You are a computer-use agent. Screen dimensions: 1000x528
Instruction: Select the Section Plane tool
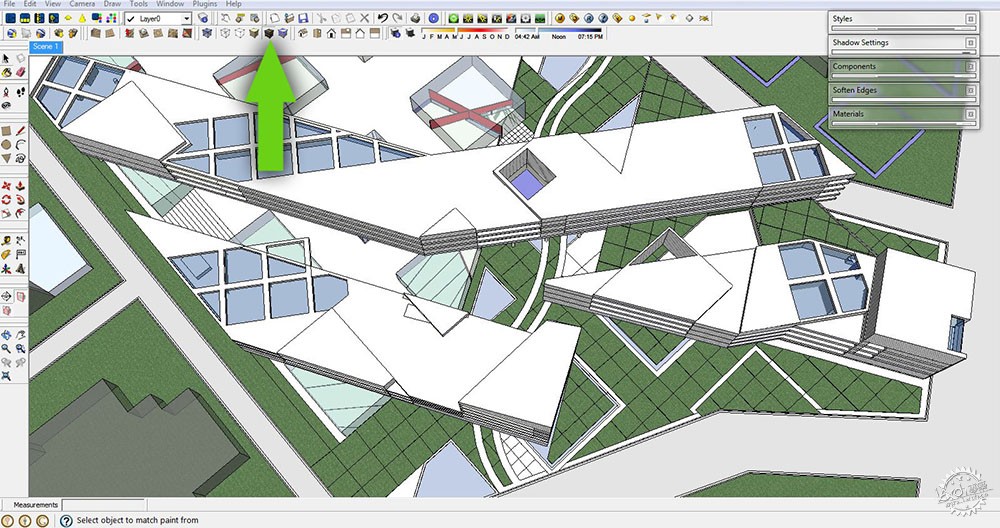pyautogui.click(x=6, y=296)
